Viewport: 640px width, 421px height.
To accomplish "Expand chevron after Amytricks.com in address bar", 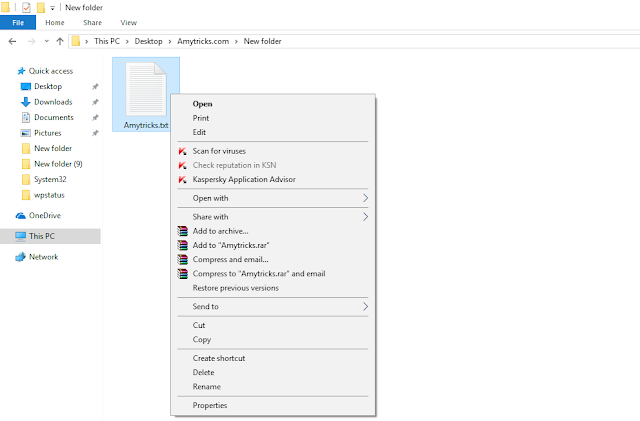I will pyautogui.click(x=236, y=42).
